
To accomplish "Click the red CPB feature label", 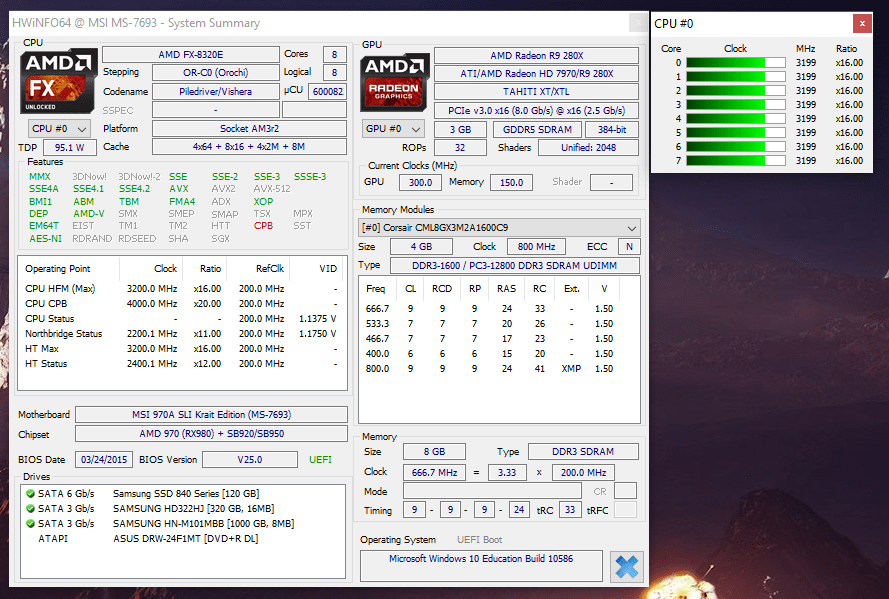I will coord(263,226).
